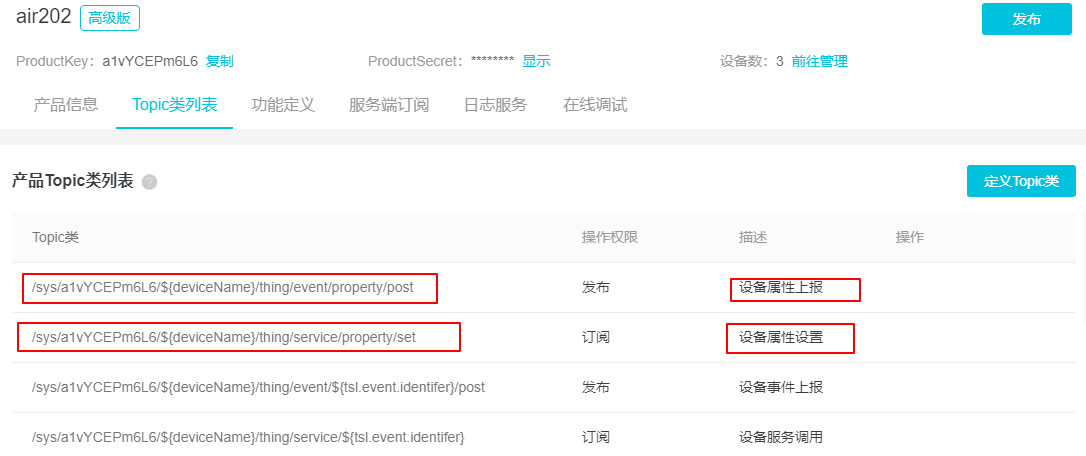
Task: Go to the 服务端订阅 tab
Action: 389,105
